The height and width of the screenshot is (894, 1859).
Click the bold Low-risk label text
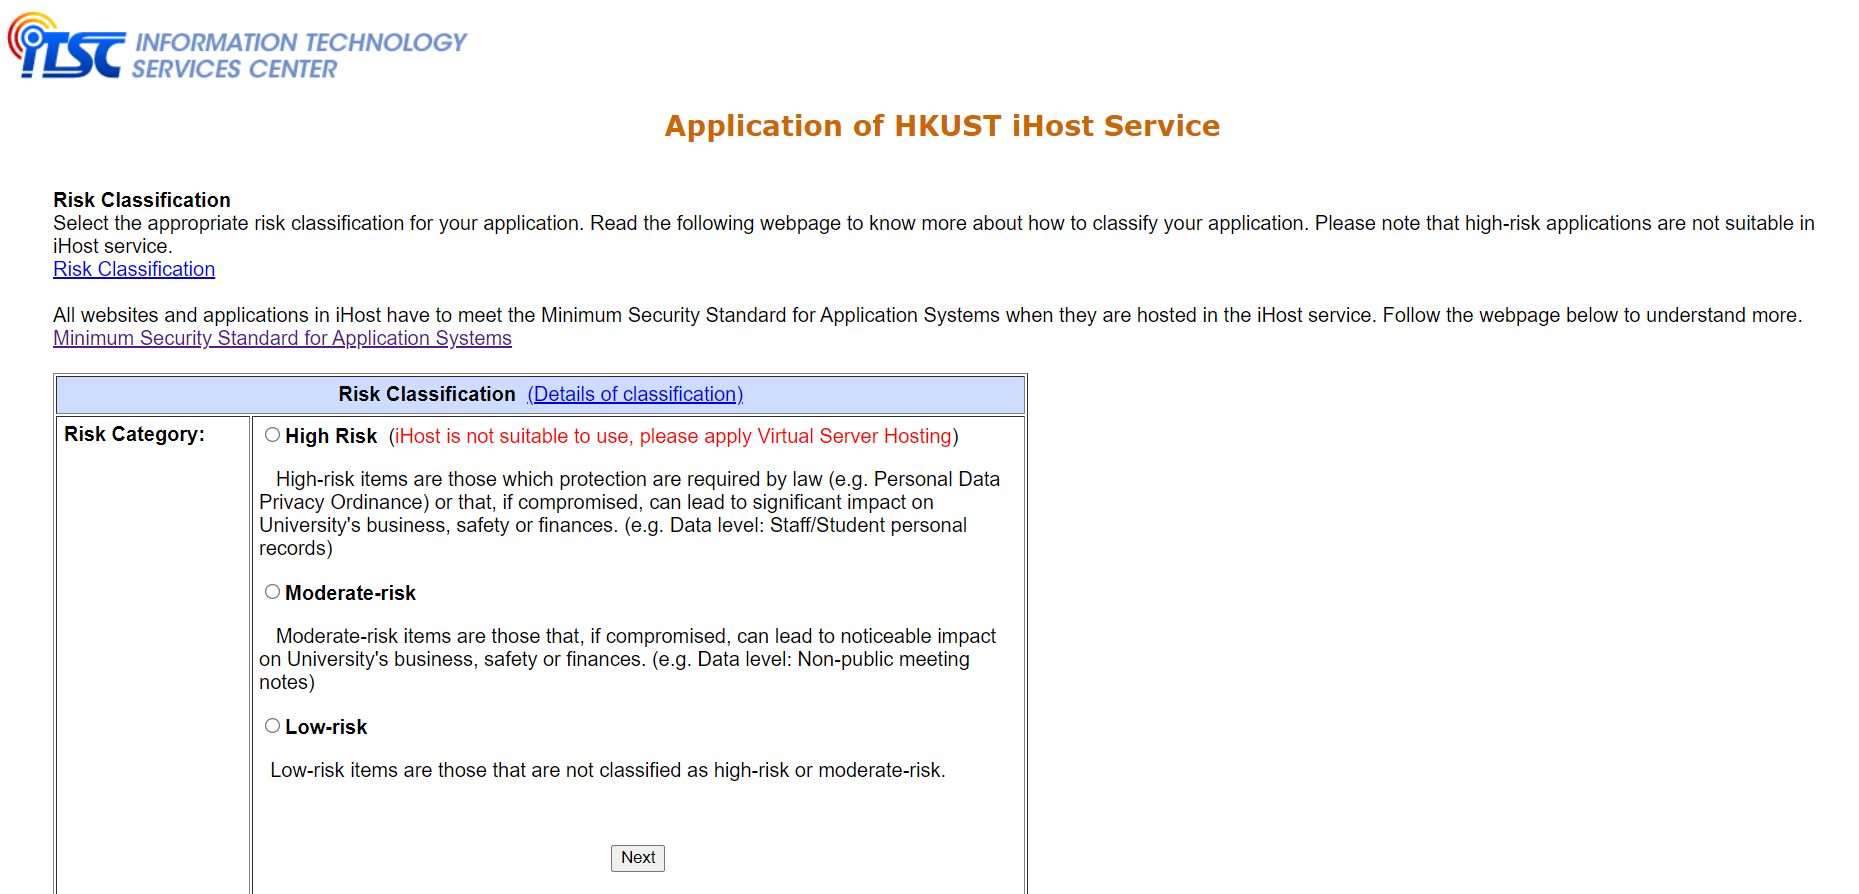(x=326, y=727)
